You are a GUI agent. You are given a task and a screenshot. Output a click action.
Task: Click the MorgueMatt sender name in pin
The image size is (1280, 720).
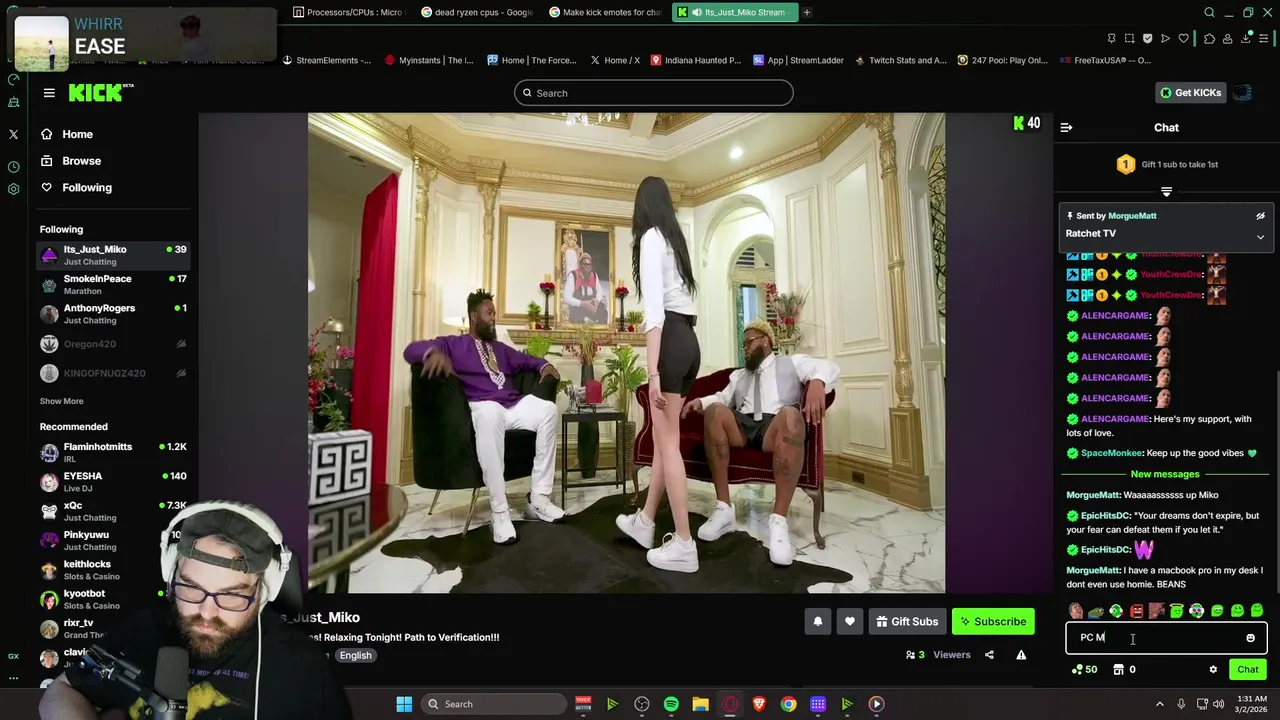pyautogui.click(x=1132, y=216)
